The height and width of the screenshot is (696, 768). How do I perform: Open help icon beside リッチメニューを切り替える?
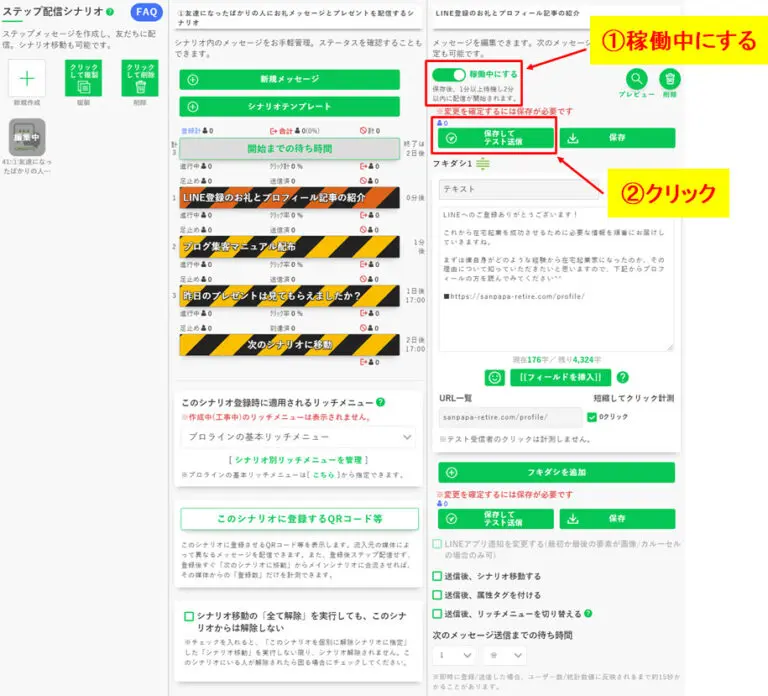(x=588, y=613)
